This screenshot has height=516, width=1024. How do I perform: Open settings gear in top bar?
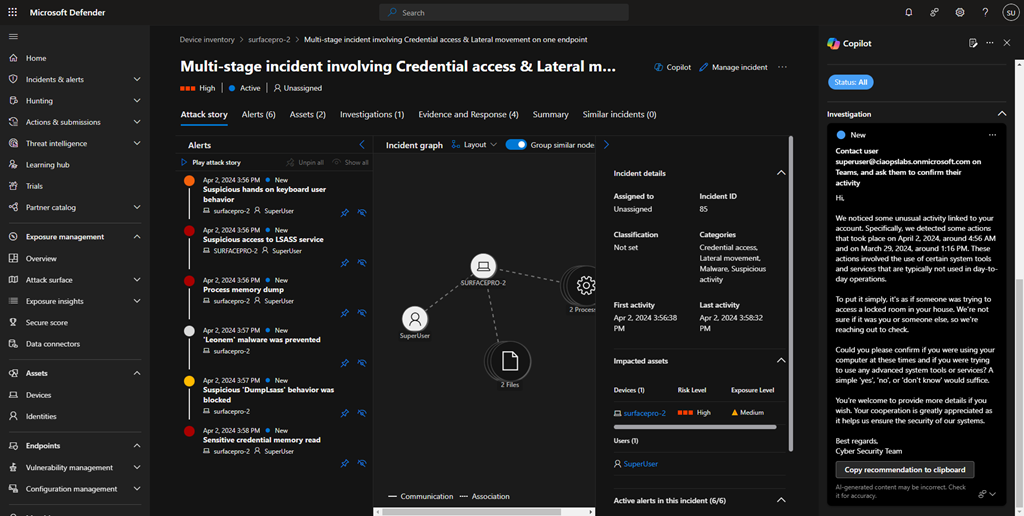pyautogui.click(x=959, y=13)
